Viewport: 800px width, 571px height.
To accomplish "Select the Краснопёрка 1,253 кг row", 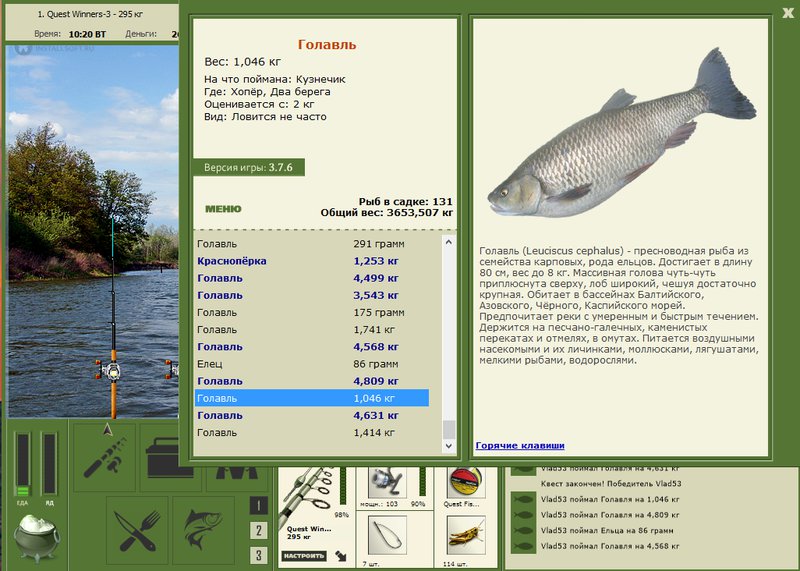I will (x=312, y=261).
